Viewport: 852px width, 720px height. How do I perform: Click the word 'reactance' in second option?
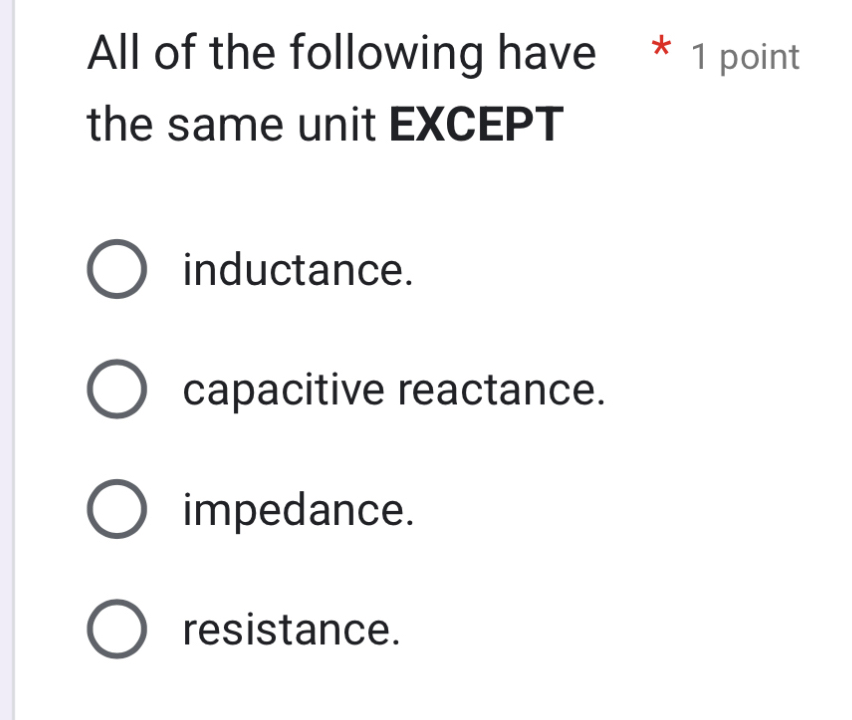(502, 390)
